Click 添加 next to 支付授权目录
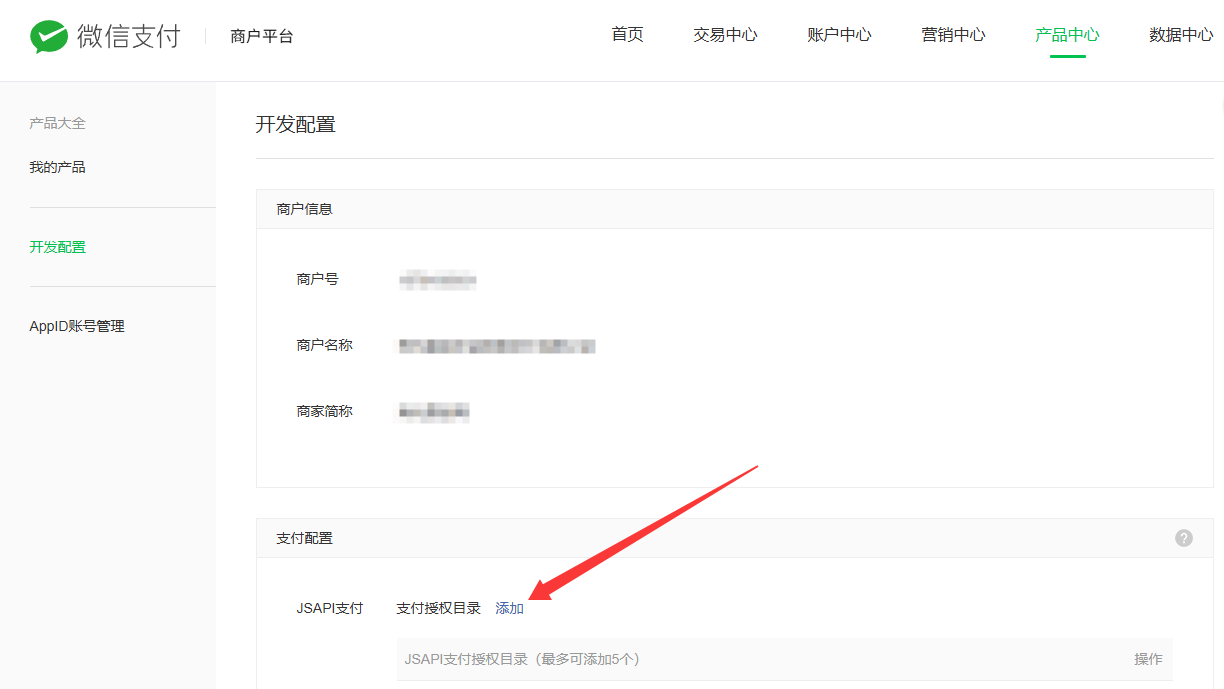The image size is (1224, 689). click(x=510, y=608)
